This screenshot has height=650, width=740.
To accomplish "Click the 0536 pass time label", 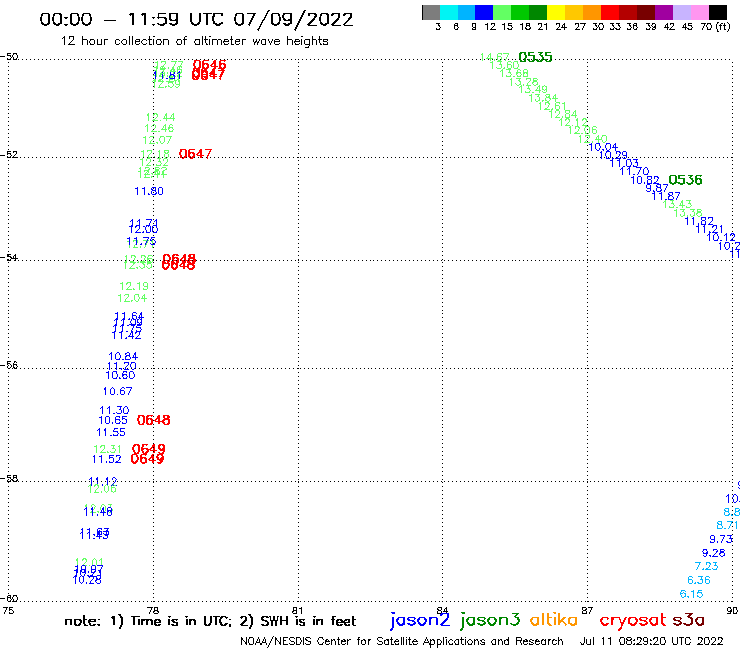I will [x=685, y=180].
